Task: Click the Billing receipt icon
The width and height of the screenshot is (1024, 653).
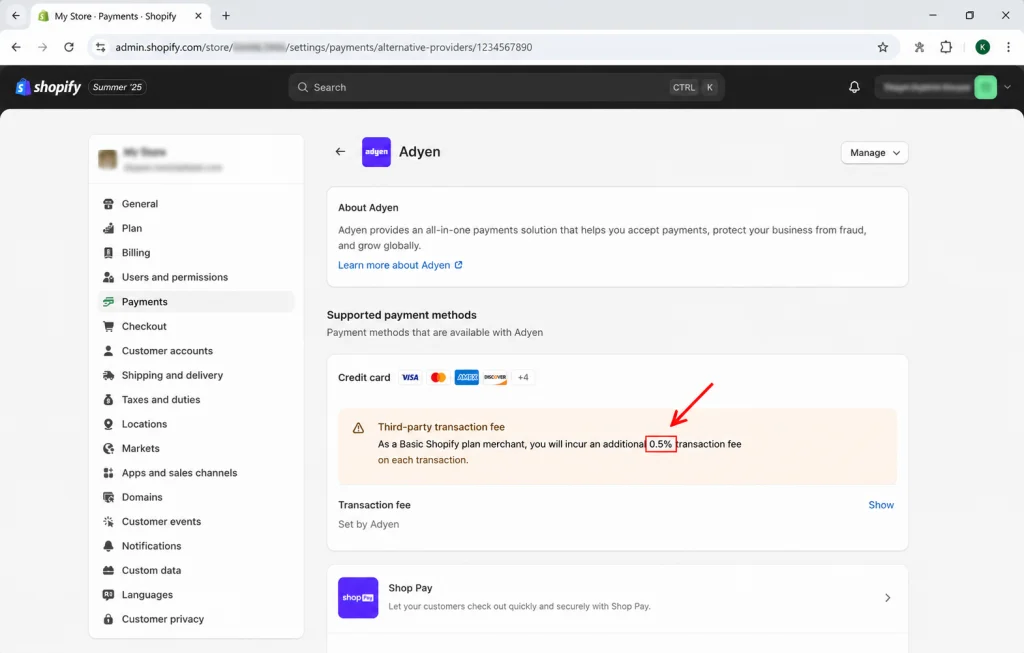Action: tap(108, 253)
